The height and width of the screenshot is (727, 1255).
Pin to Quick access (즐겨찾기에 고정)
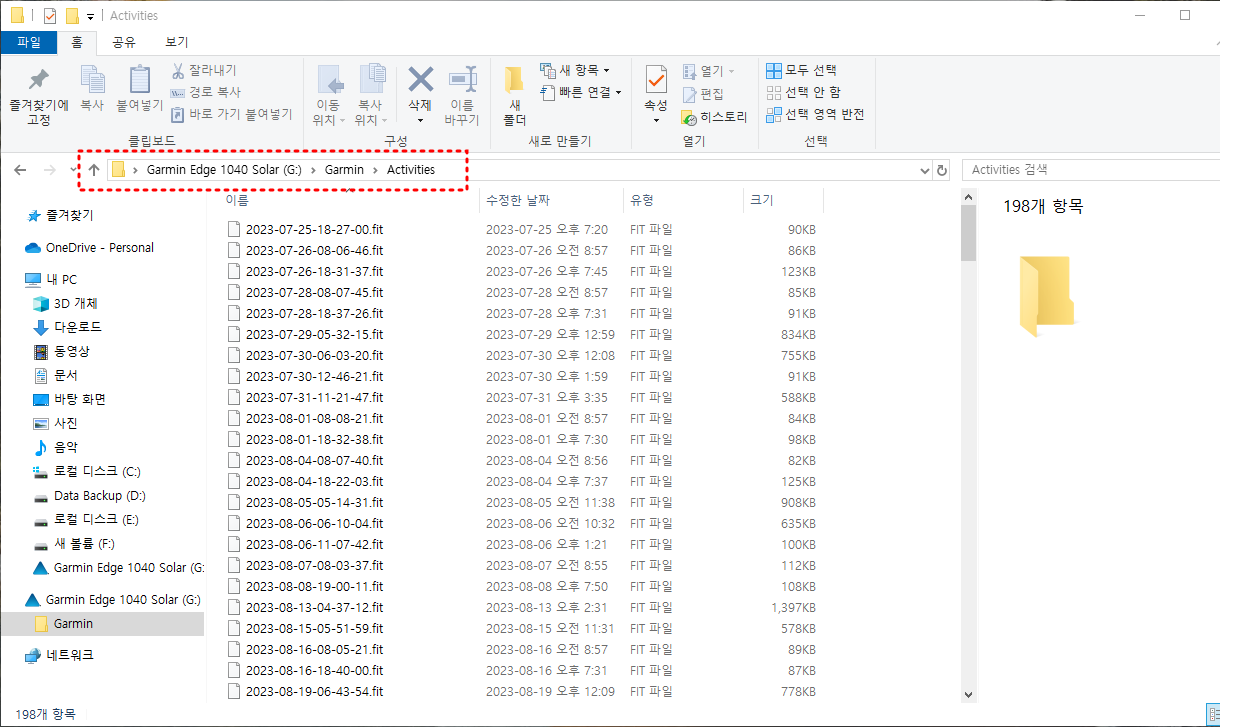tap(38, 96)
